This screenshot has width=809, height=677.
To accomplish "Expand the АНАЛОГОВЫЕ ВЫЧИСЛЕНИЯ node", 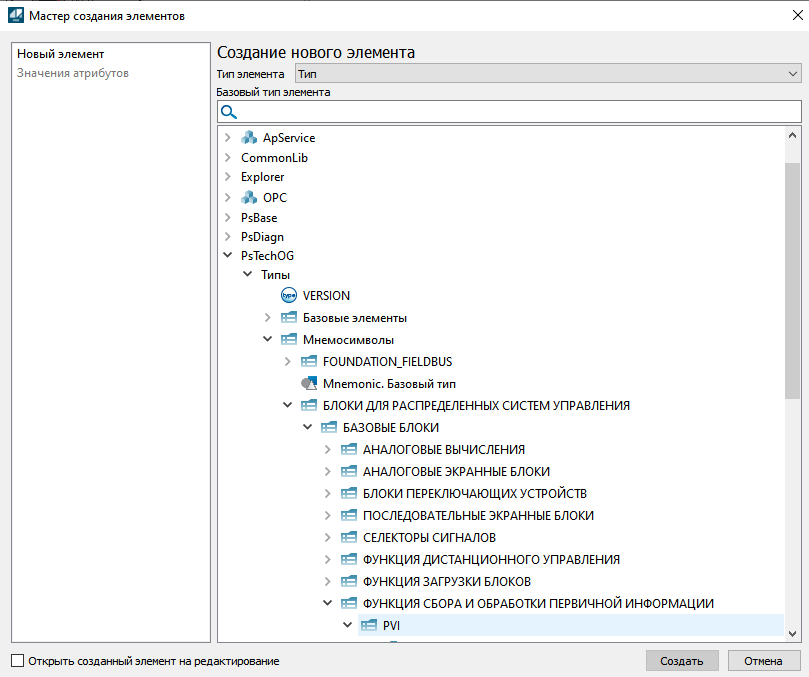I will point(328,450).
